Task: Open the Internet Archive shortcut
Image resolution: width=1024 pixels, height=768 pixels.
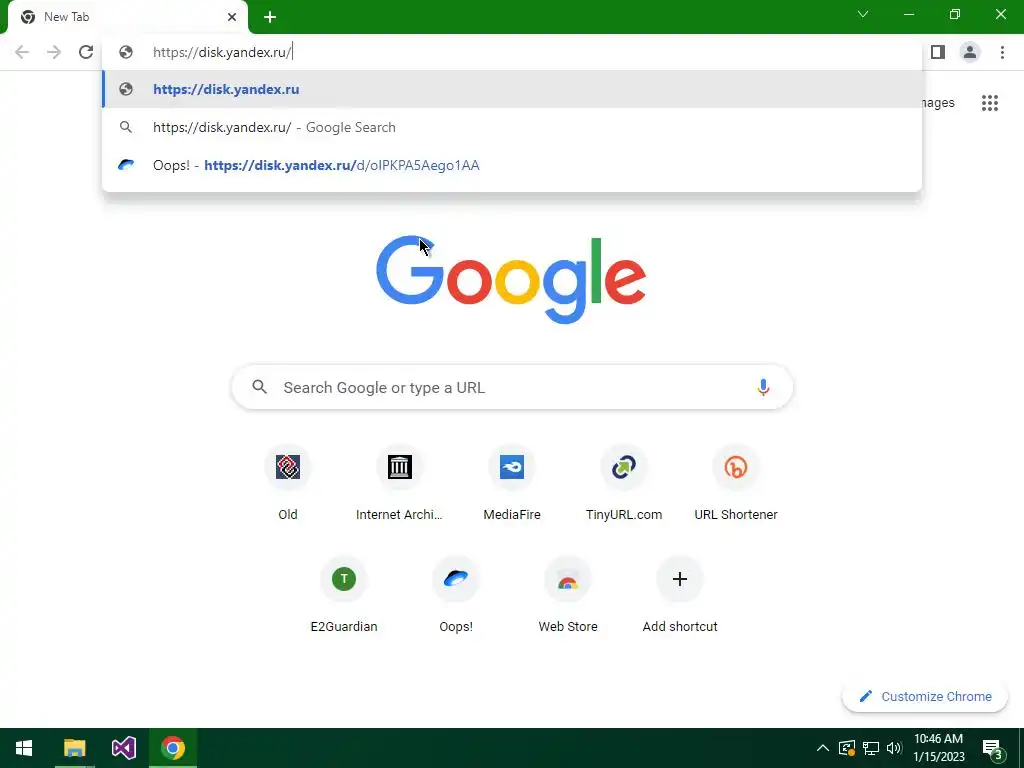Action: coord(400,483)
